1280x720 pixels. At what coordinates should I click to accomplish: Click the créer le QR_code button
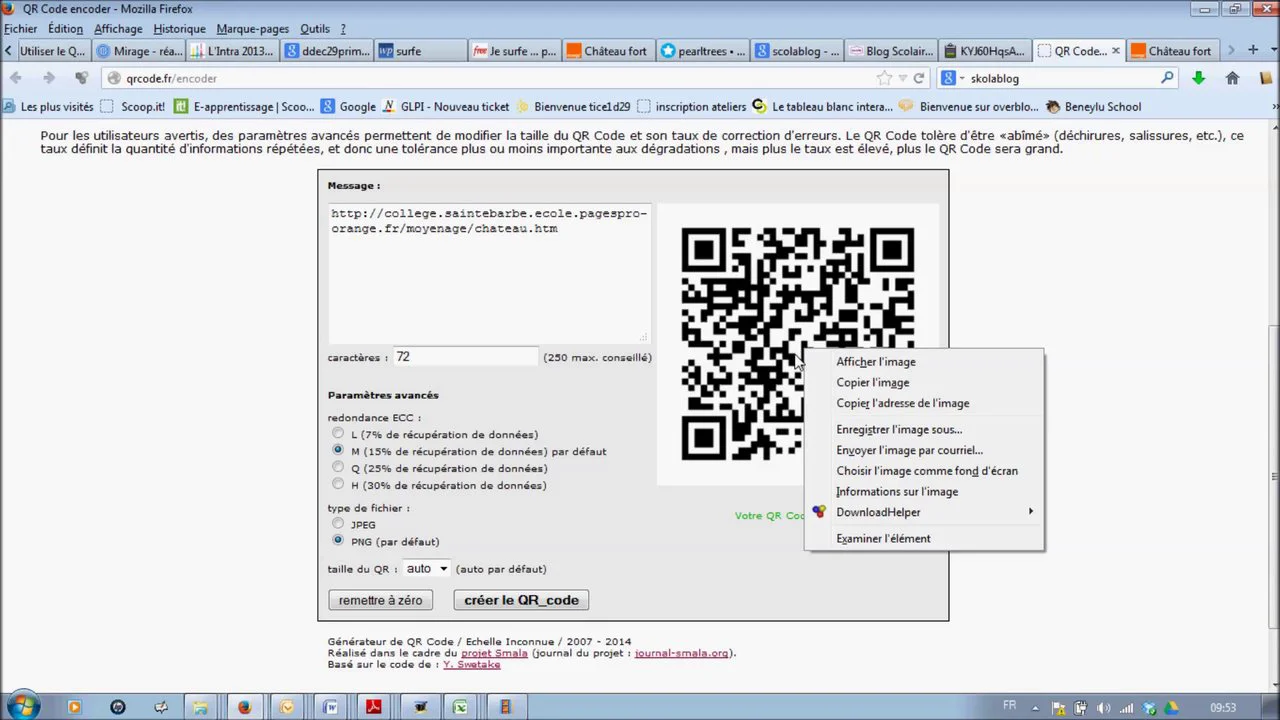click(x=521, y=600)
